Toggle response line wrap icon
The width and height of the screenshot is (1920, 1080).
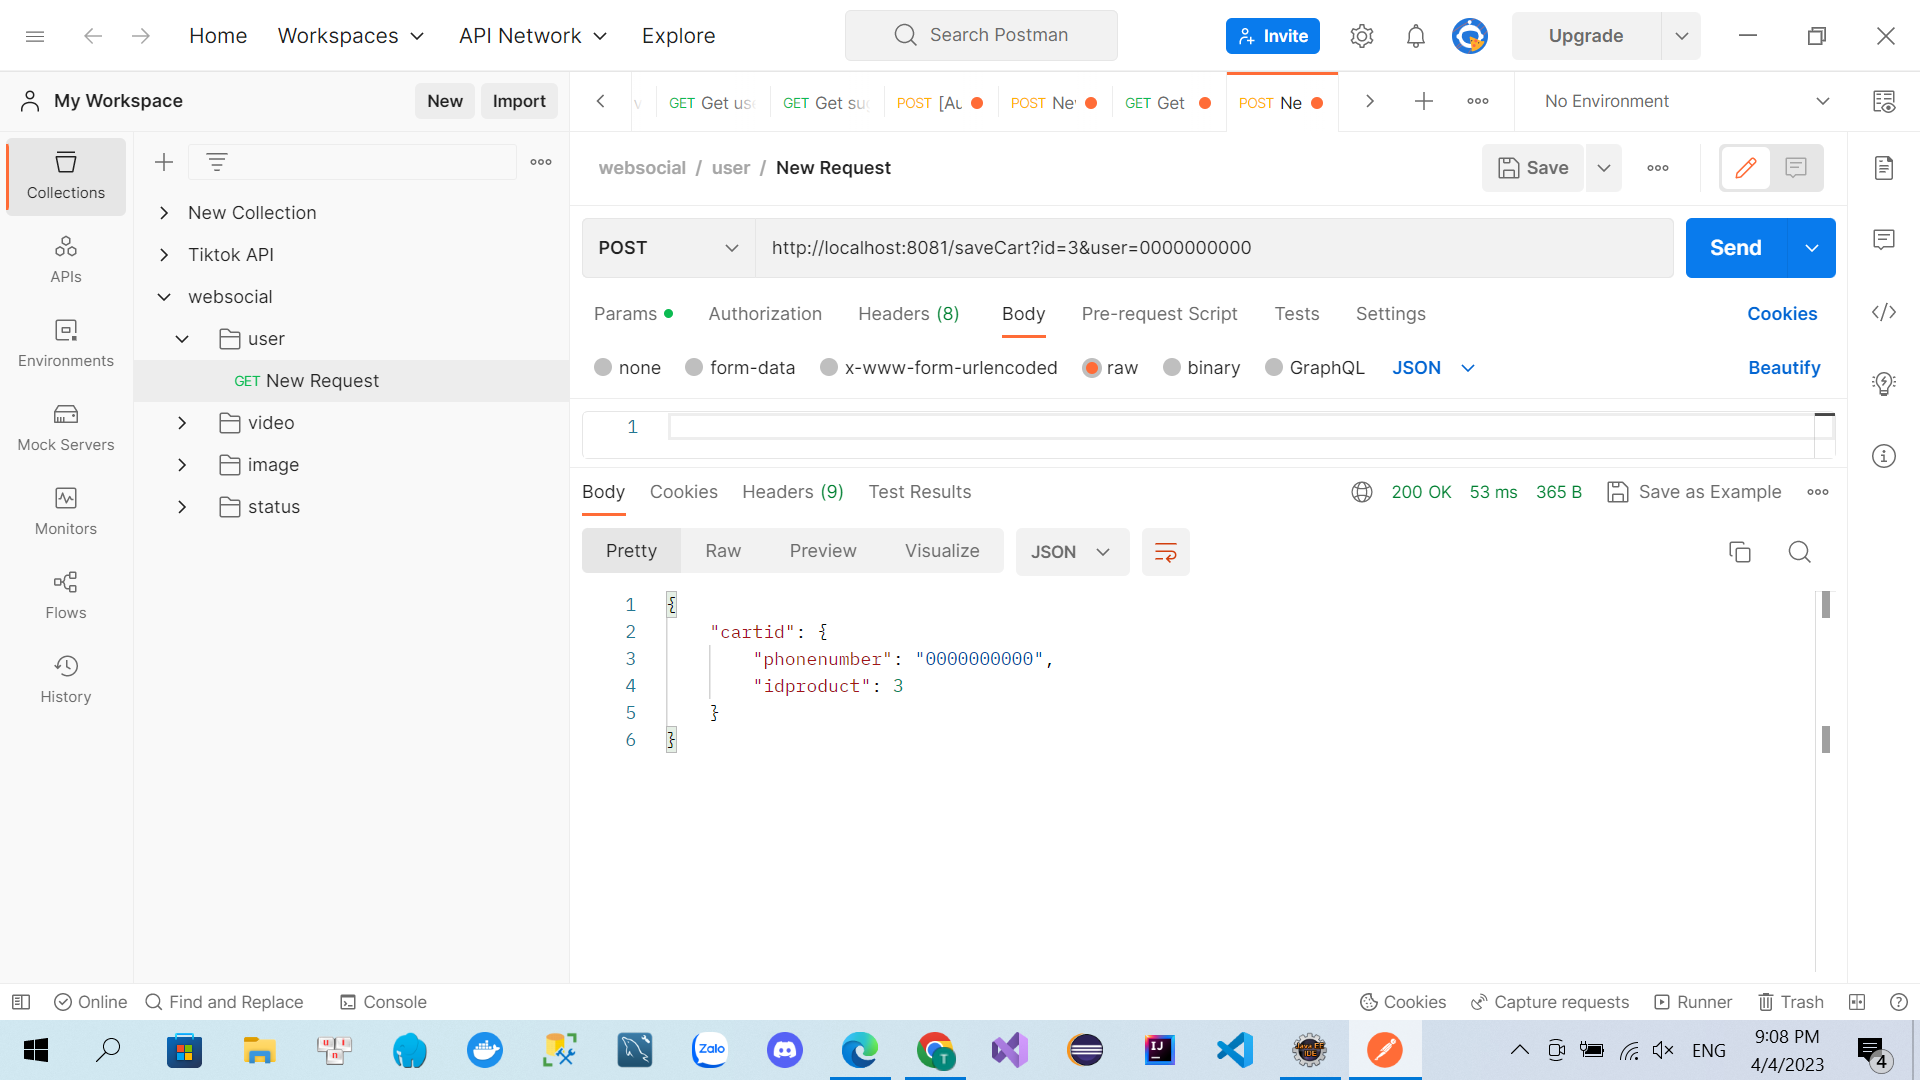(x=1165, y=552)
